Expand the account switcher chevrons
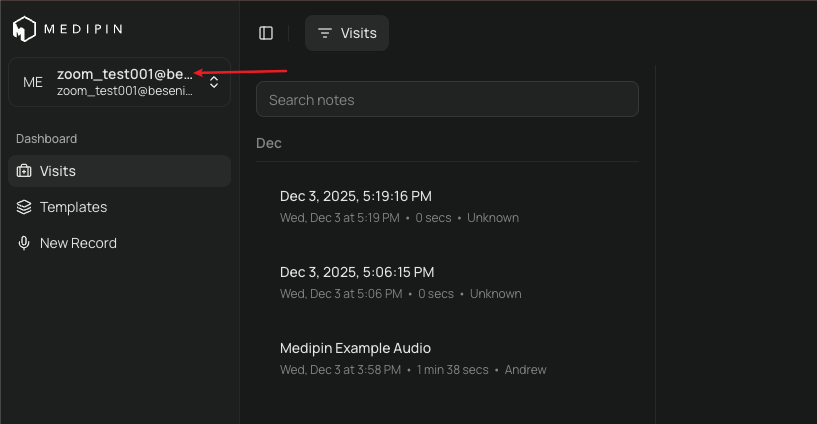 [x=214, y=82]
